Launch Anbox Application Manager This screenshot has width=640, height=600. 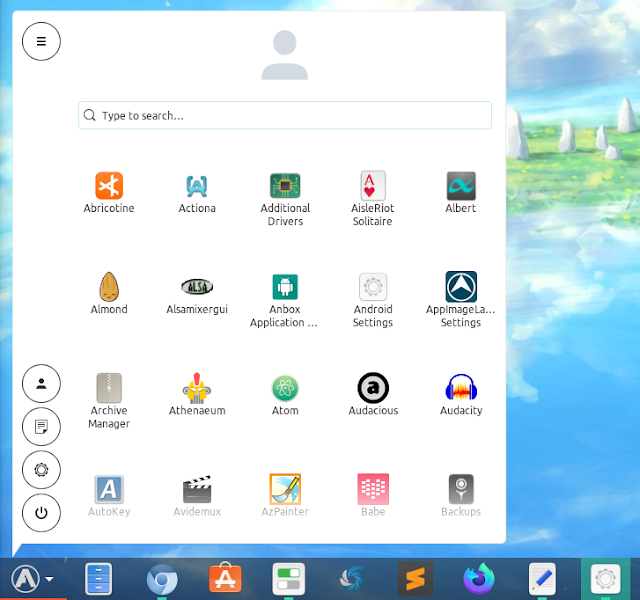tap(284, 301)
